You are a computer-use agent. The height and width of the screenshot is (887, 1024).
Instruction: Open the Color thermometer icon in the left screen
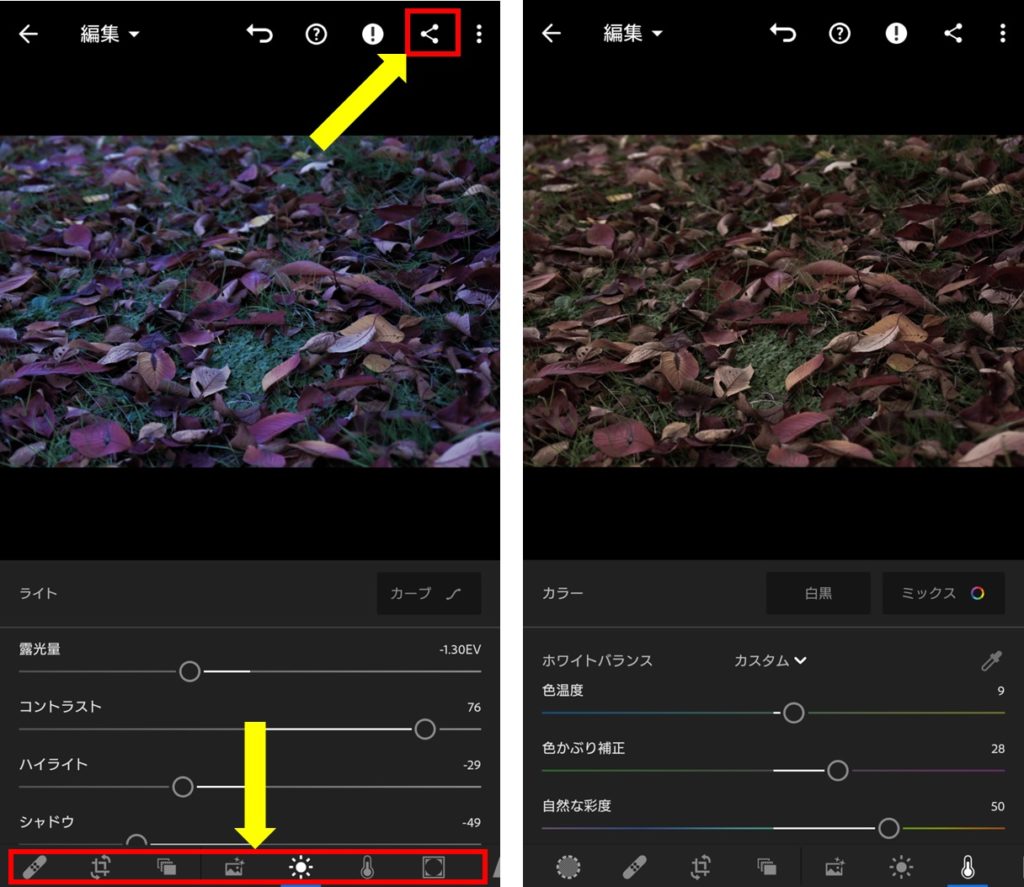click(368, 867)
